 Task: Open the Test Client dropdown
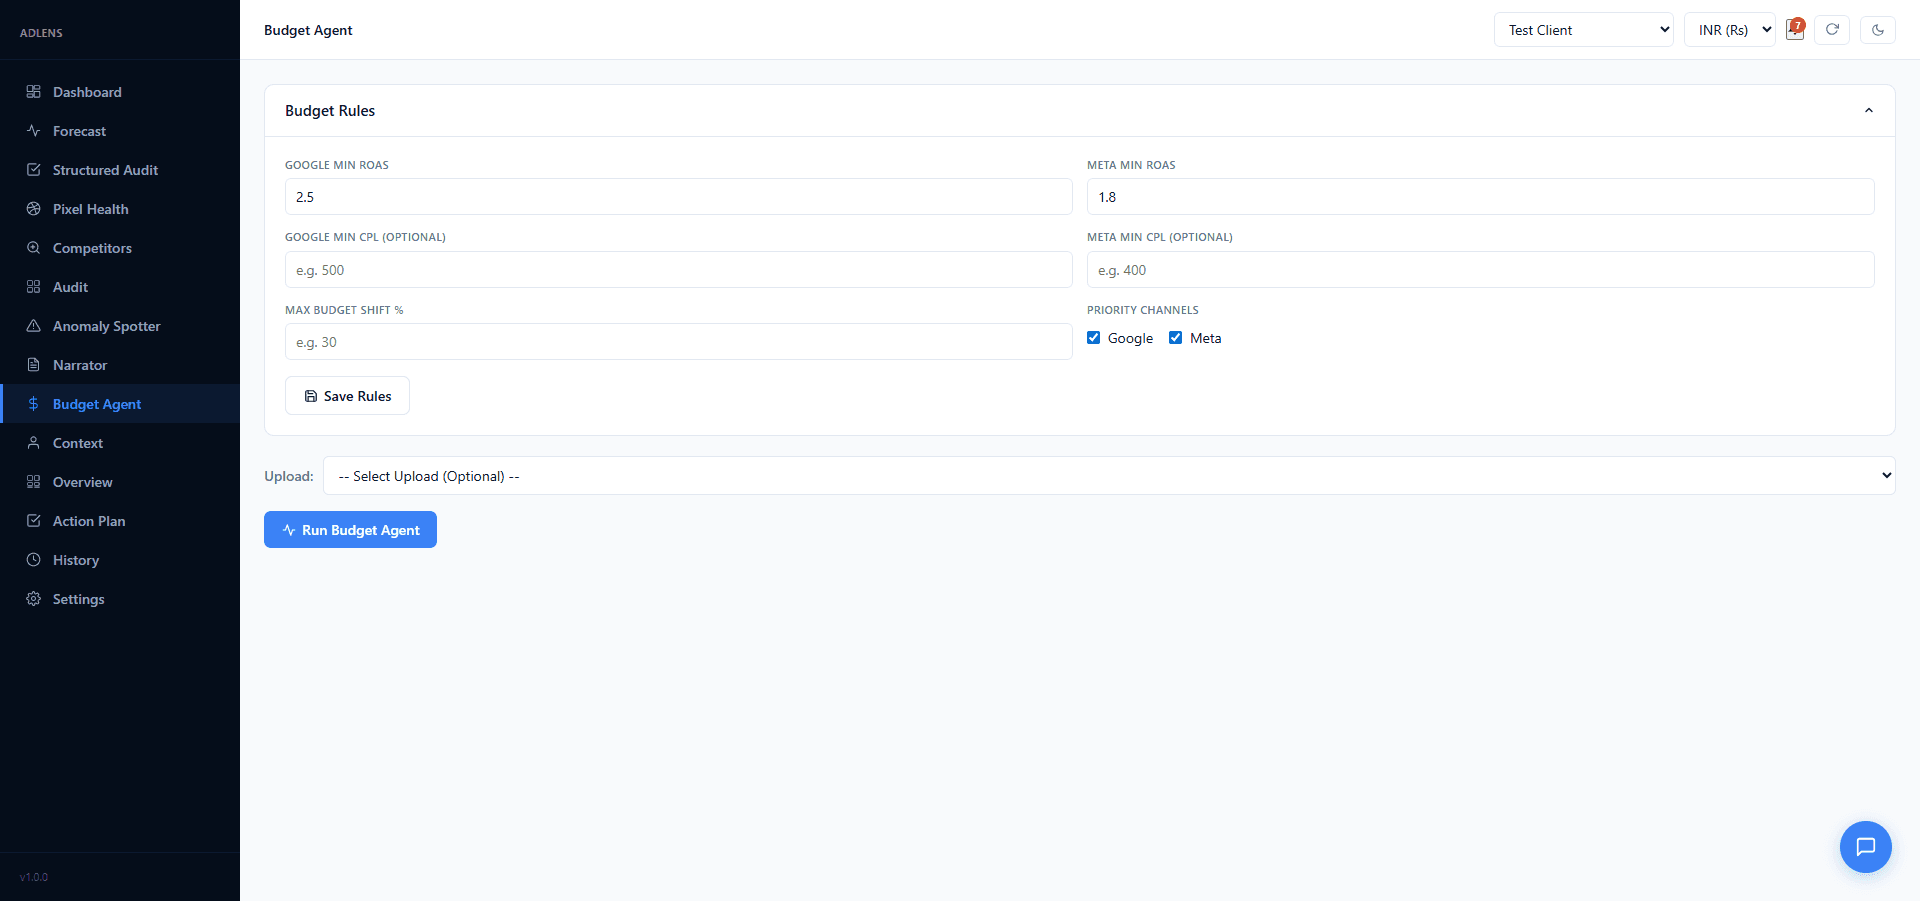coord(1583,29)
